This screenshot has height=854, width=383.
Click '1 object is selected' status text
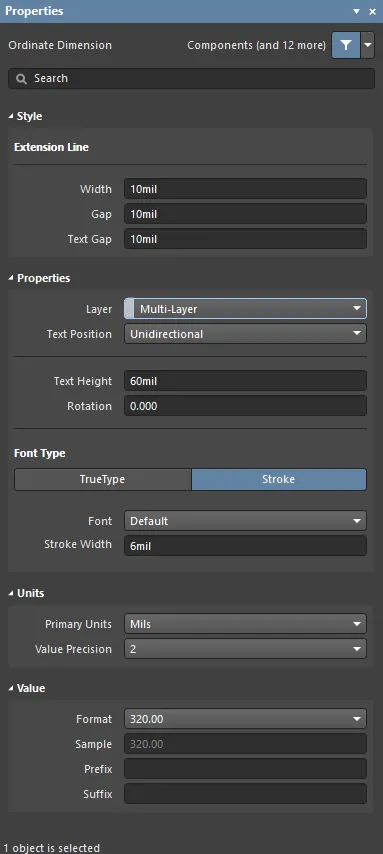coord(51,848)
